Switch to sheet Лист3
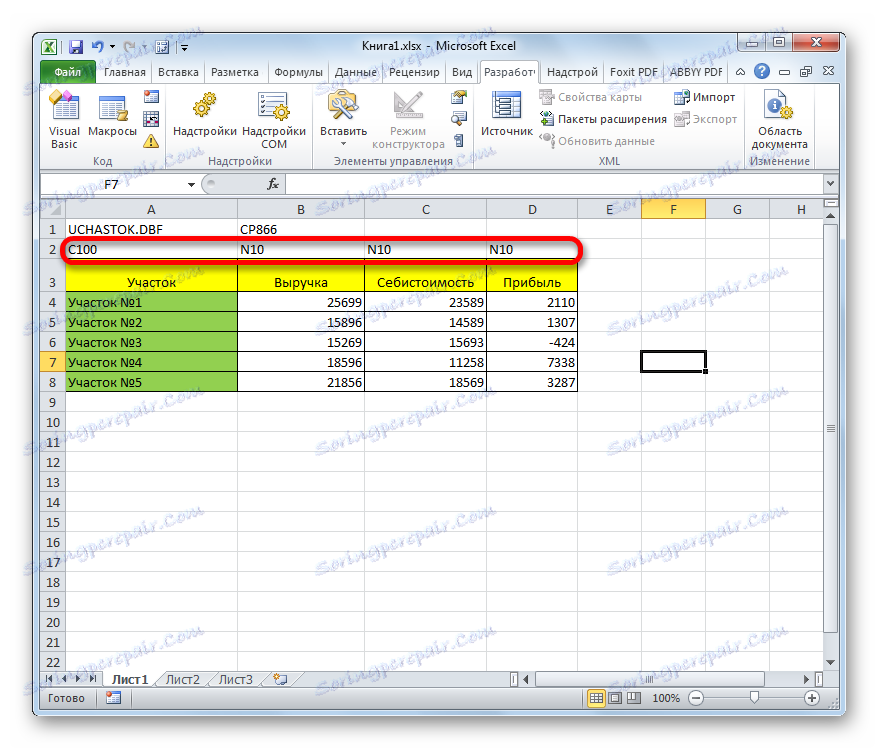 [x=235, y=679]
